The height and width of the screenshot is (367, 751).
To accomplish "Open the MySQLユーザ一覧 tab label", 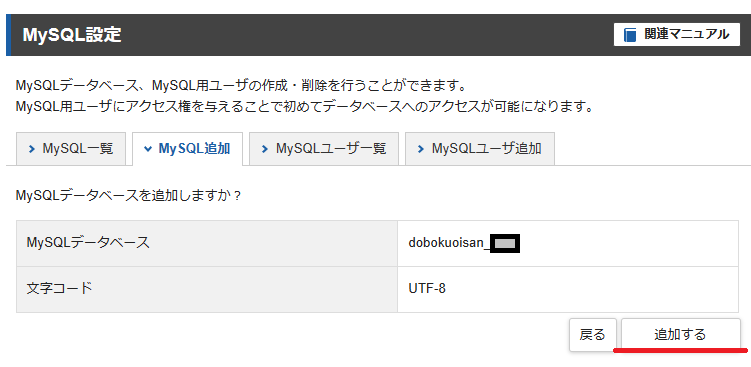I will click(331, 149).
